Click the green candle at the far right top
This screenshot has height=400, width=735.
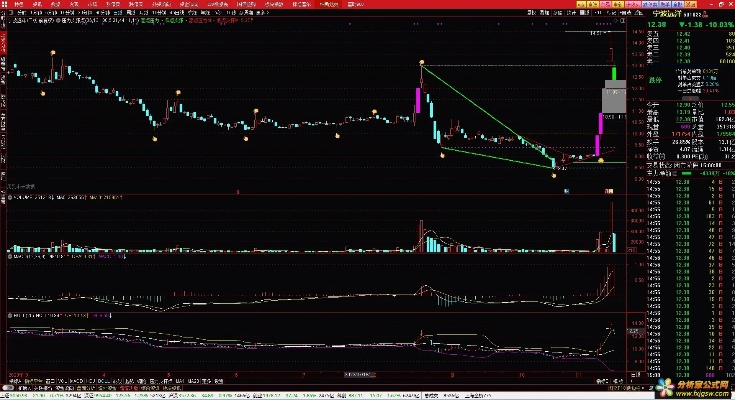pyautogui.click(x=612, y=75)
